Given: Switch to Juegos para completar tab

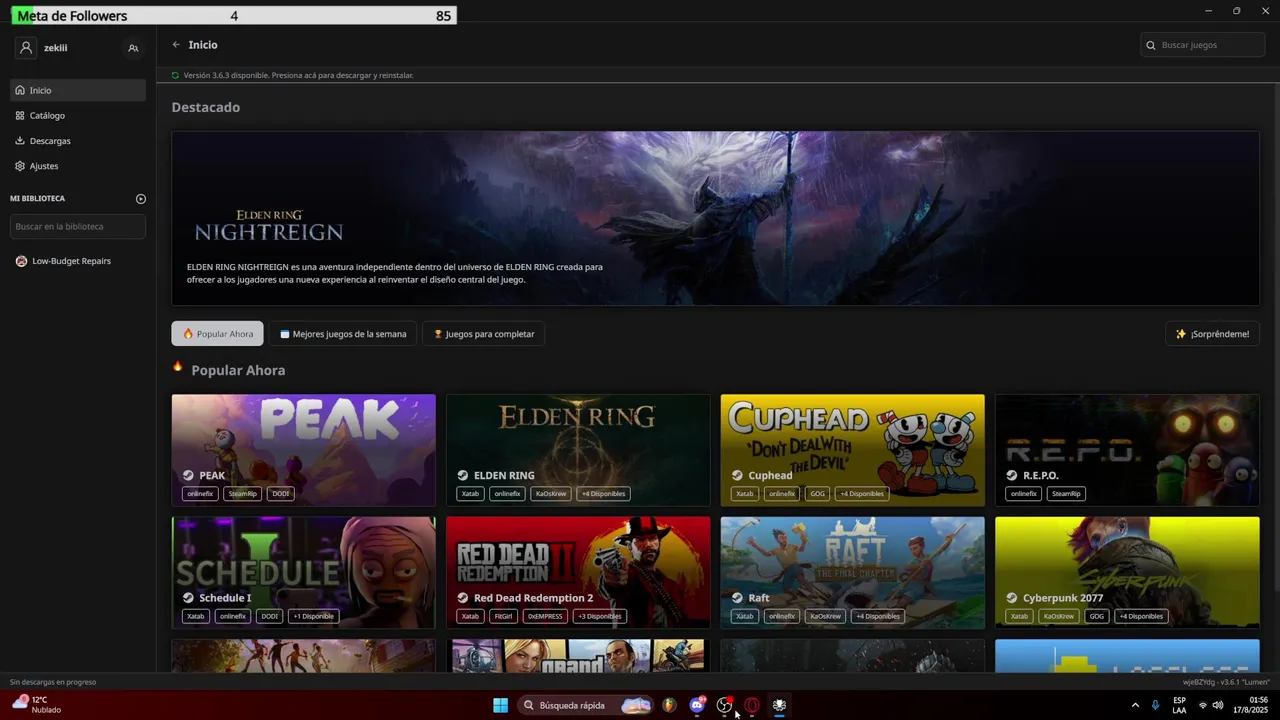Looking at the screenshot, I should 483,334.
